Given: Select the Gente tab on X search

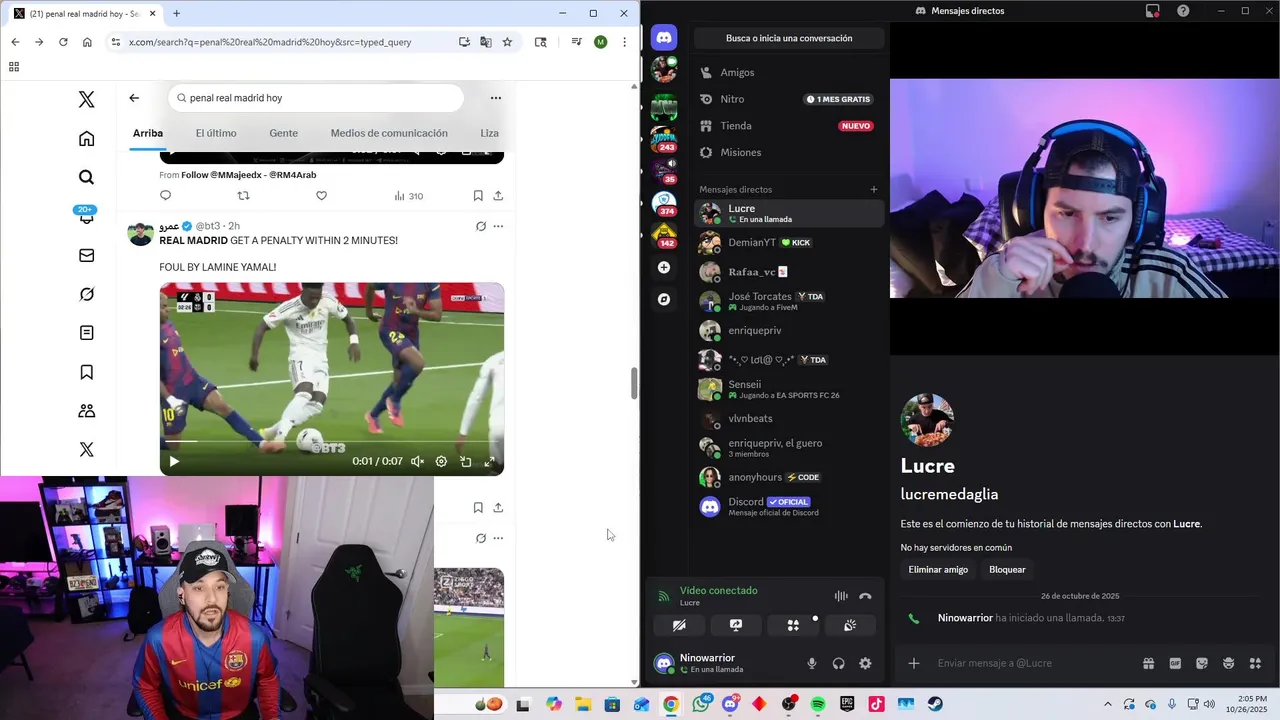Looking at the screenshot, I should [x=283, y=133].
